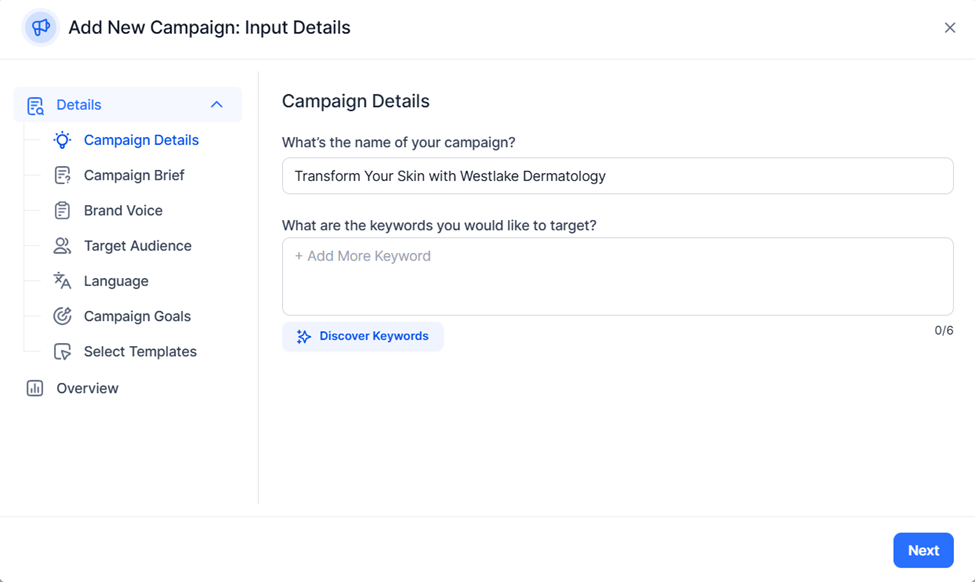Open the Overview section

(x=87, y=388)
